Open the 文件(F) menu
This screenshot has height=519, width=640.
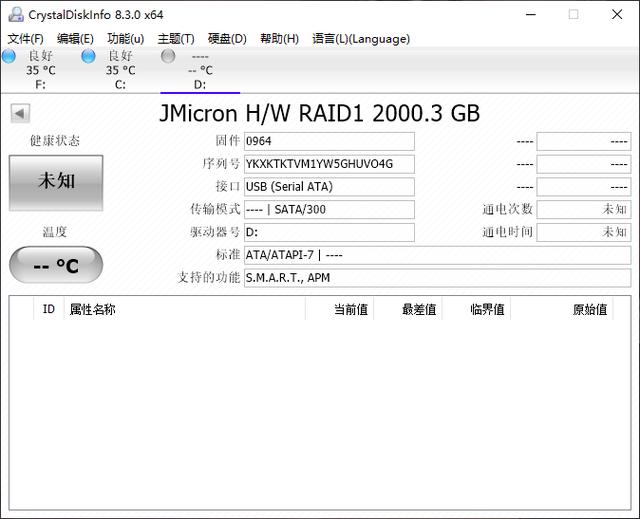(25, 39)
